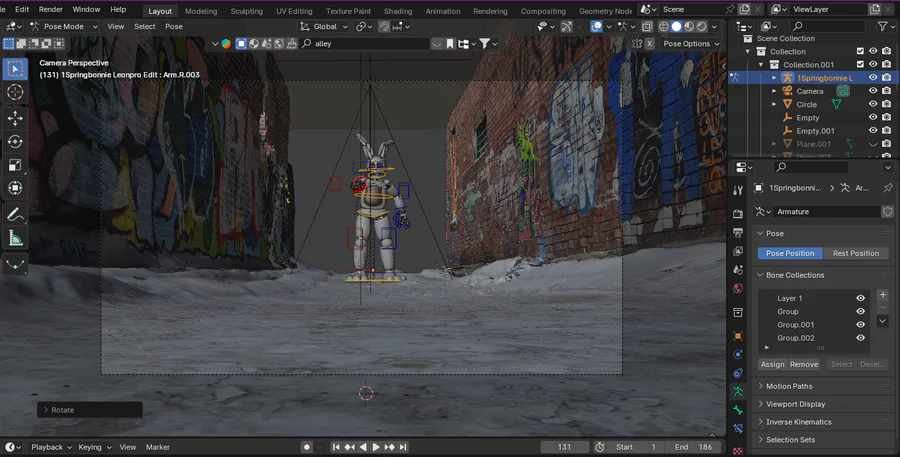Play the animation forward

click(376, 447)
